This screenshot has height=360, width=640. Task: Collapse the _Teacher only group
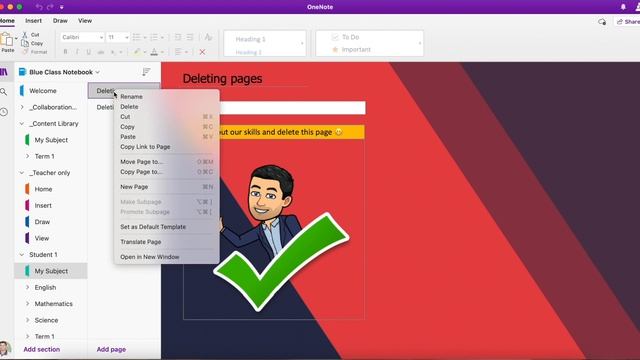point(22,173)
